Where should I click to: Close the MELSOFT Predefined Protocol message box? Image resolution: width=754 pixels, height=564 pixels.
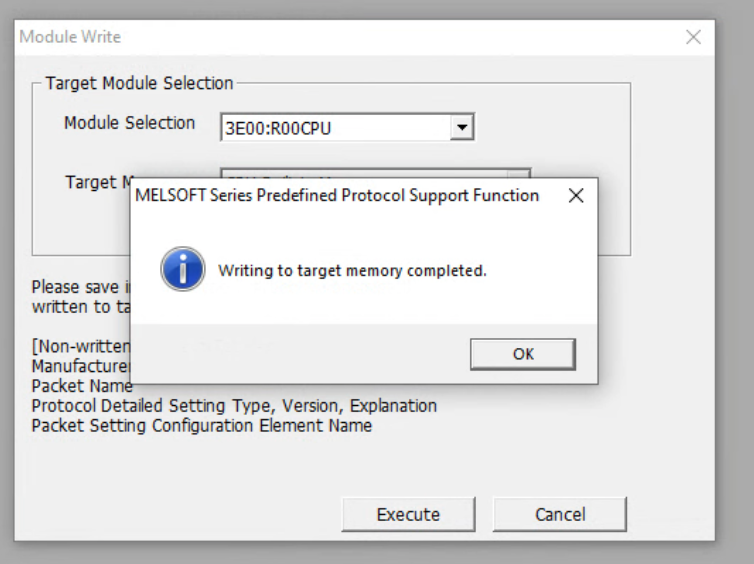coord(576,196)
